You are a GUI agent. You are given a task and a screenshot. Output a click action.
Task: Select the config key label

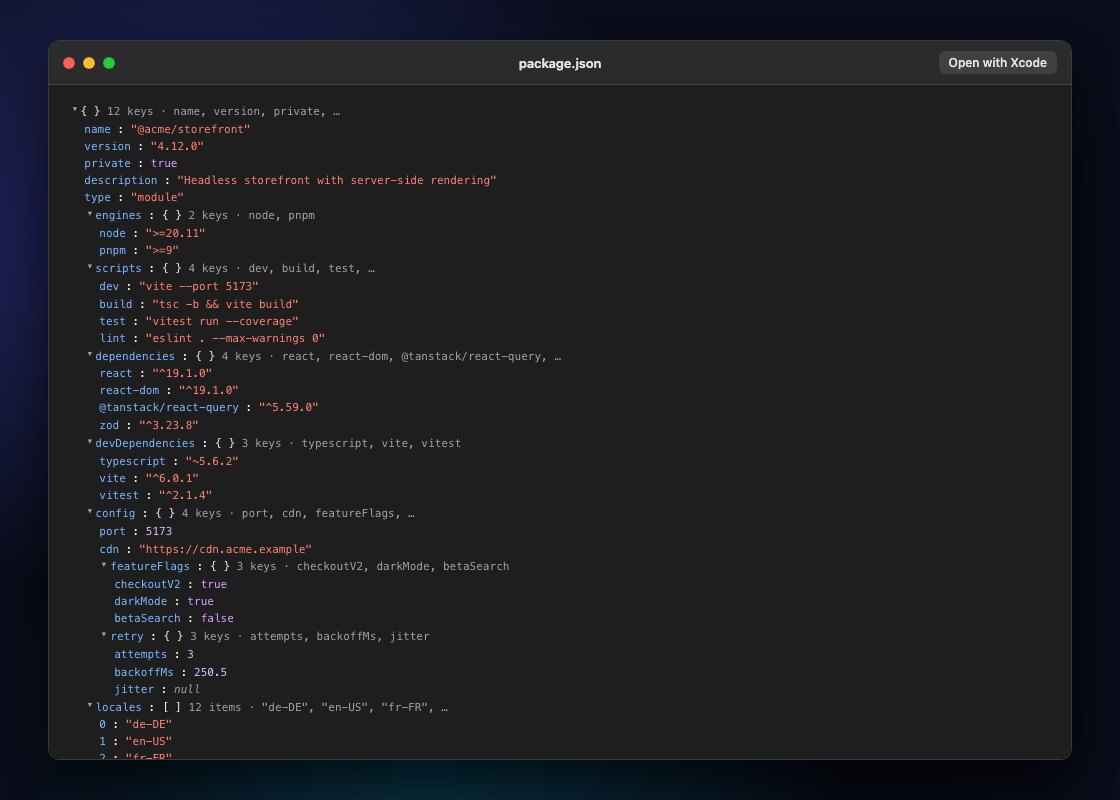click(115, 514)
